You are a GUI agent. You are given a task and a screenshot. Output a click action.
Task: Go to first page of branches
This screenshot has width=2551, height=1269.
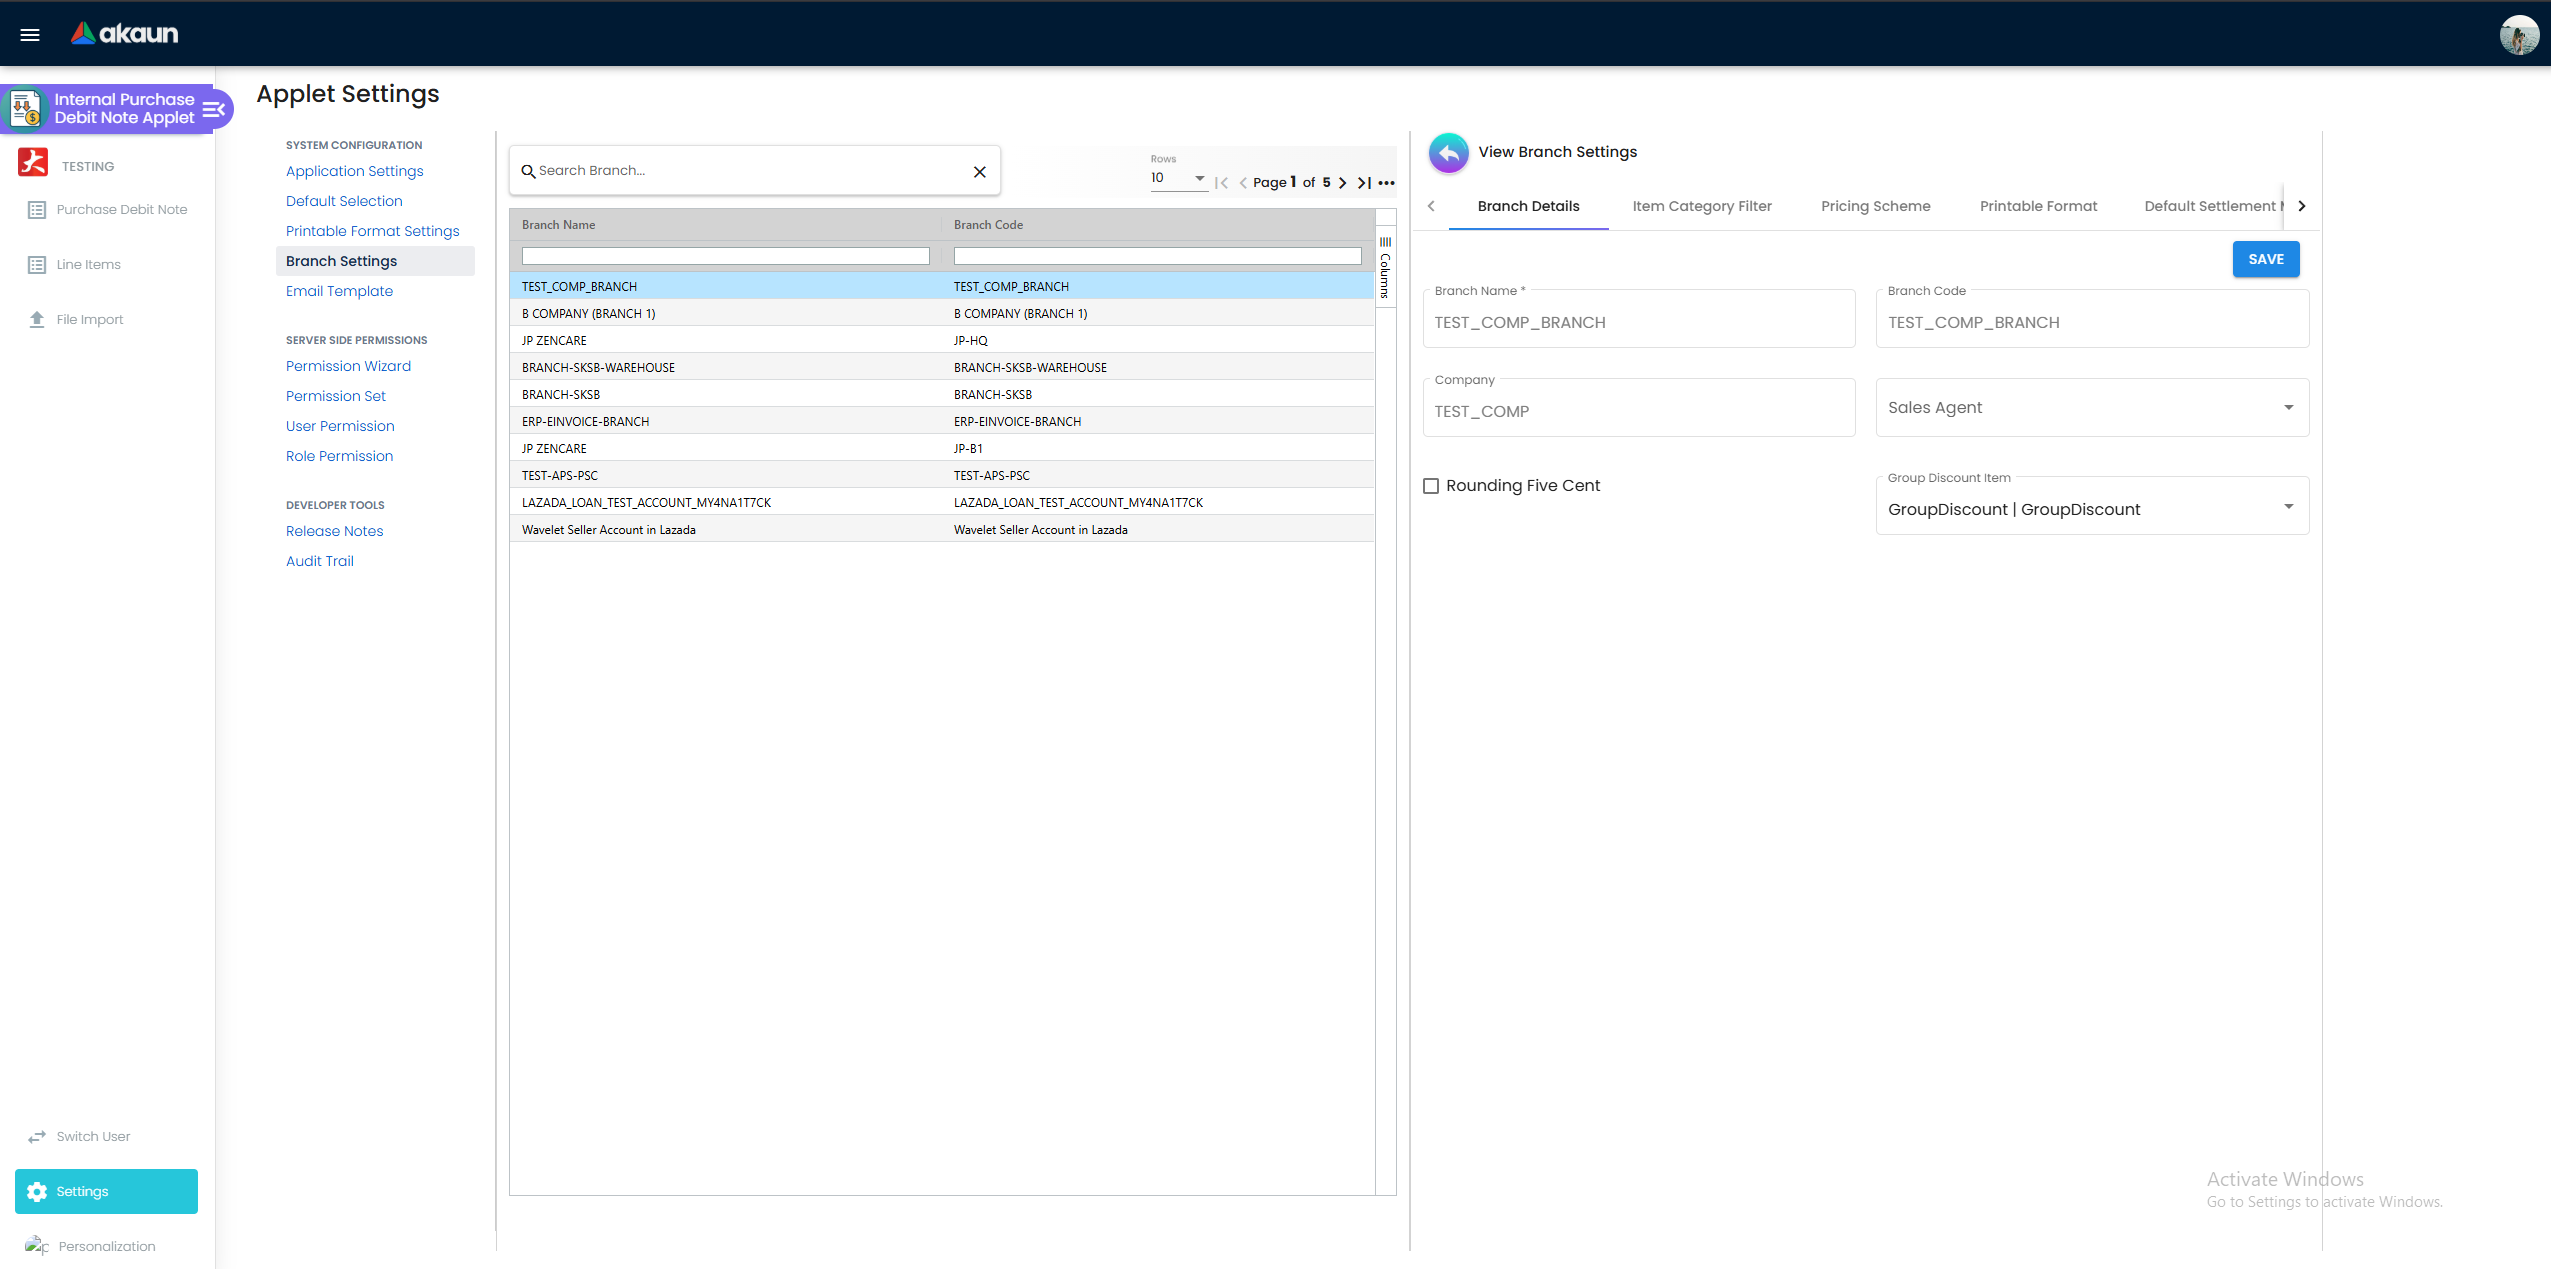(1221, 183)
